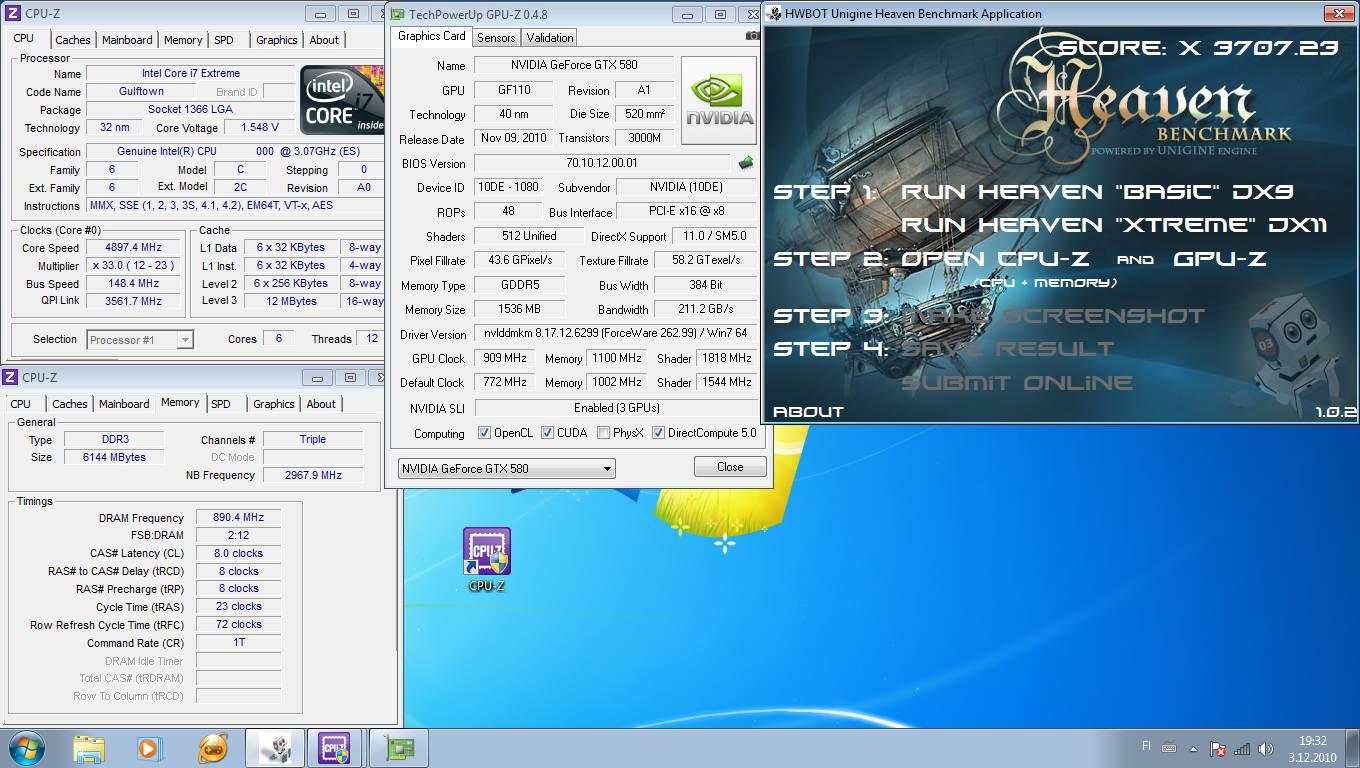Viewport: 1360px width, 768px height.
Task: Click the GPU-Z screenshot camera icon
Action: click(x=752, y=36)
